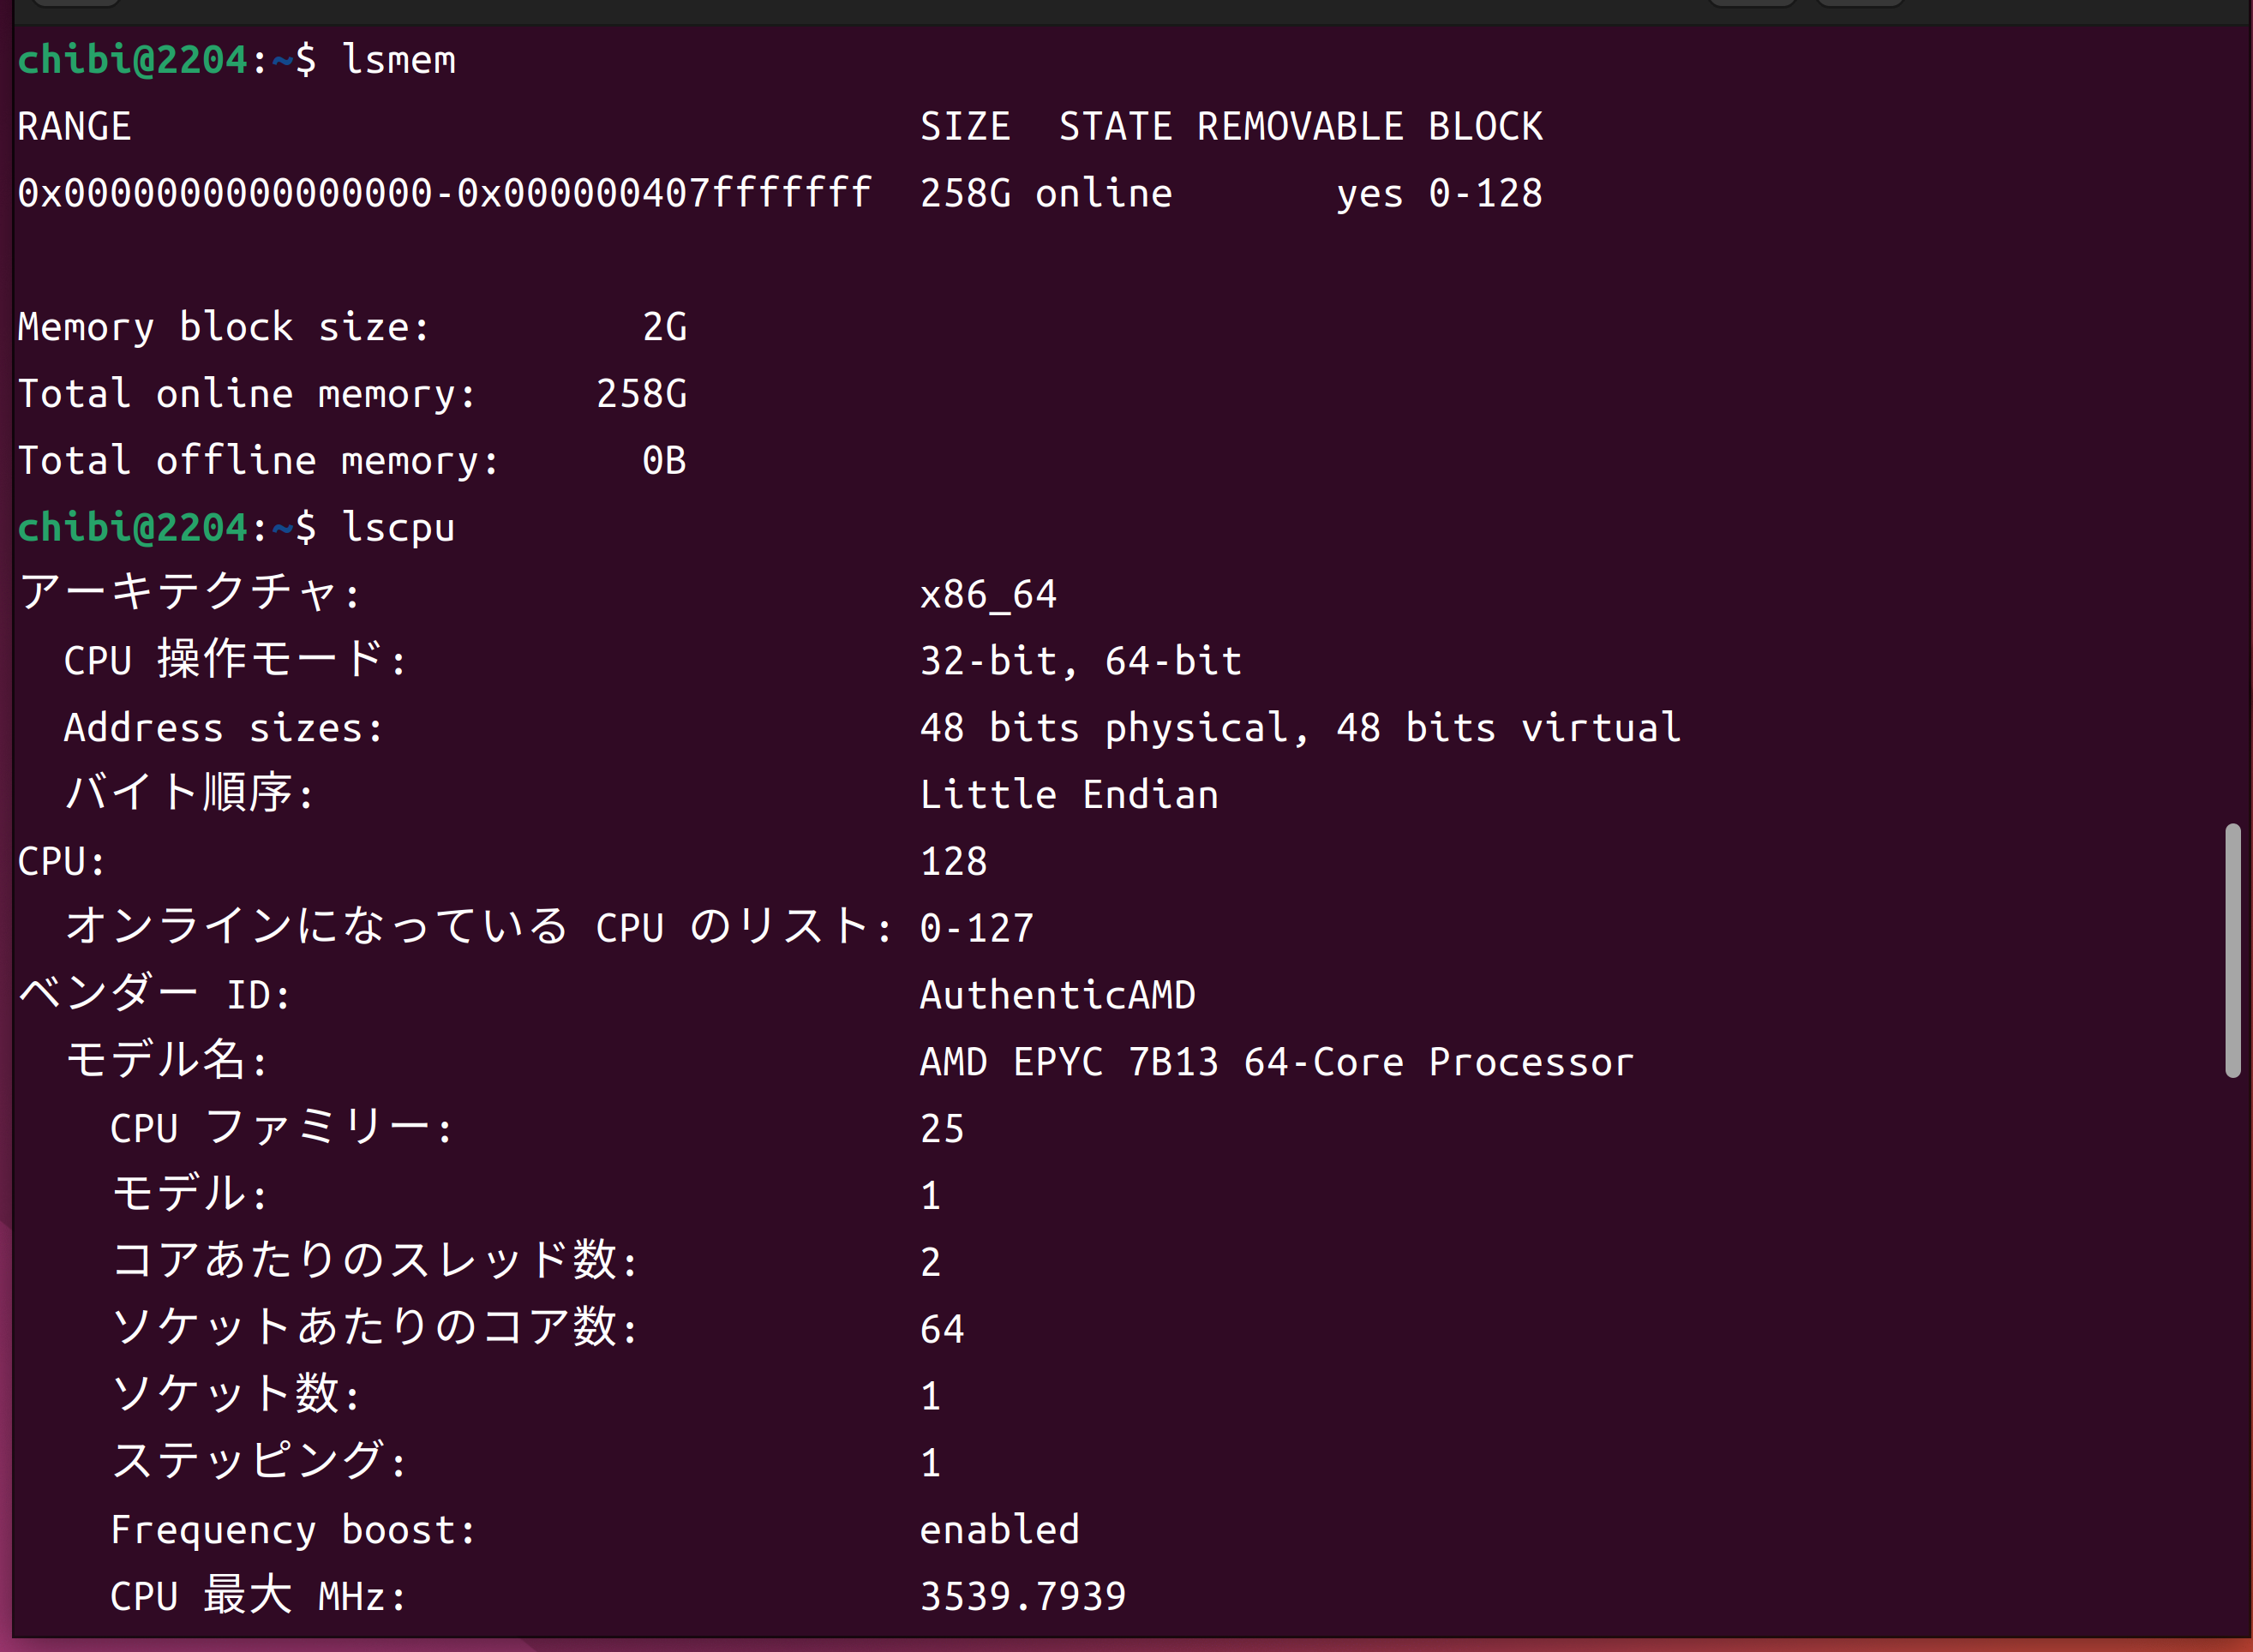Screen dimensions: 2253x1652
Task: Click the REMOVABLE column header
Action: (x=1300, y=127)
